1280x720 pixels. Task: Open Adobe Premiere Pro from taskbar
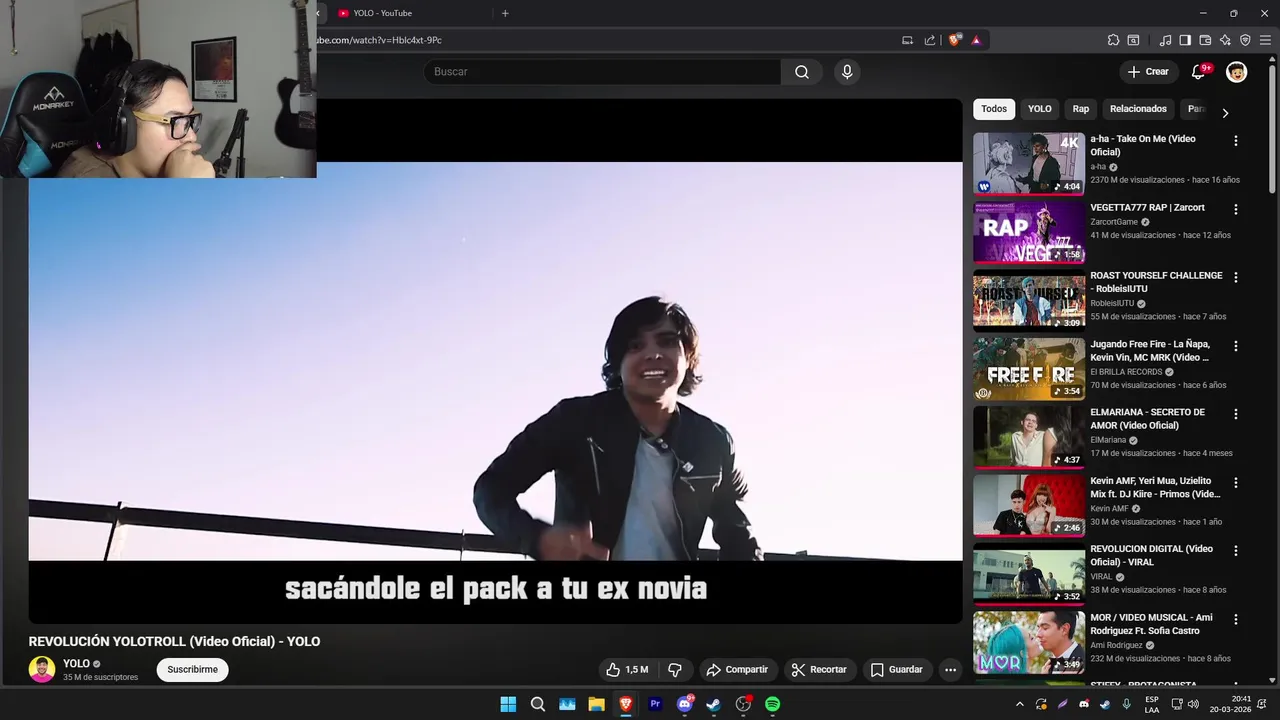pos(655,704)
